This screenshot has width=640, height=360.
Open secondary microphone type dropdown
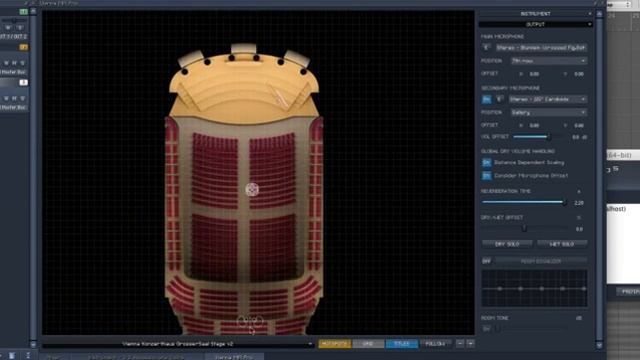point(548,99)
